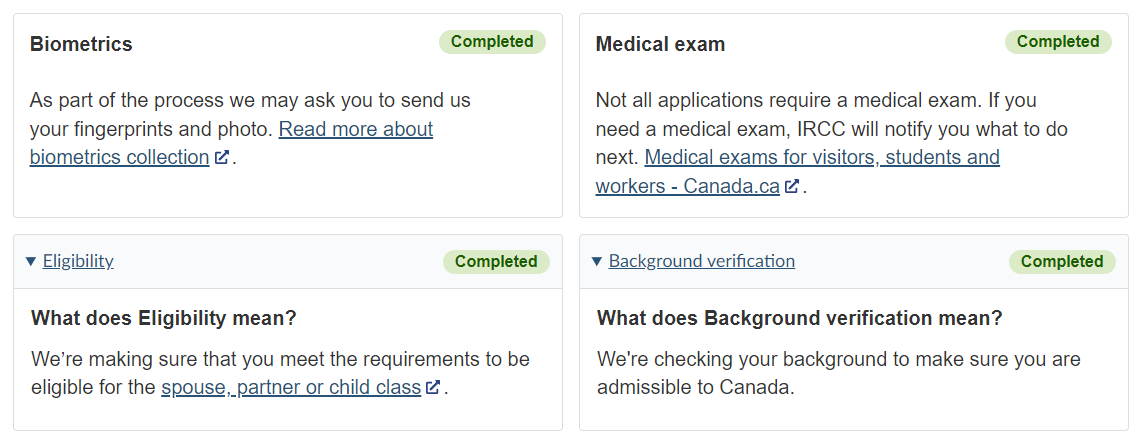Click 'workers - Canada.ca' link text
Viewport: 1139px width, 440px height.
[688, 187]
